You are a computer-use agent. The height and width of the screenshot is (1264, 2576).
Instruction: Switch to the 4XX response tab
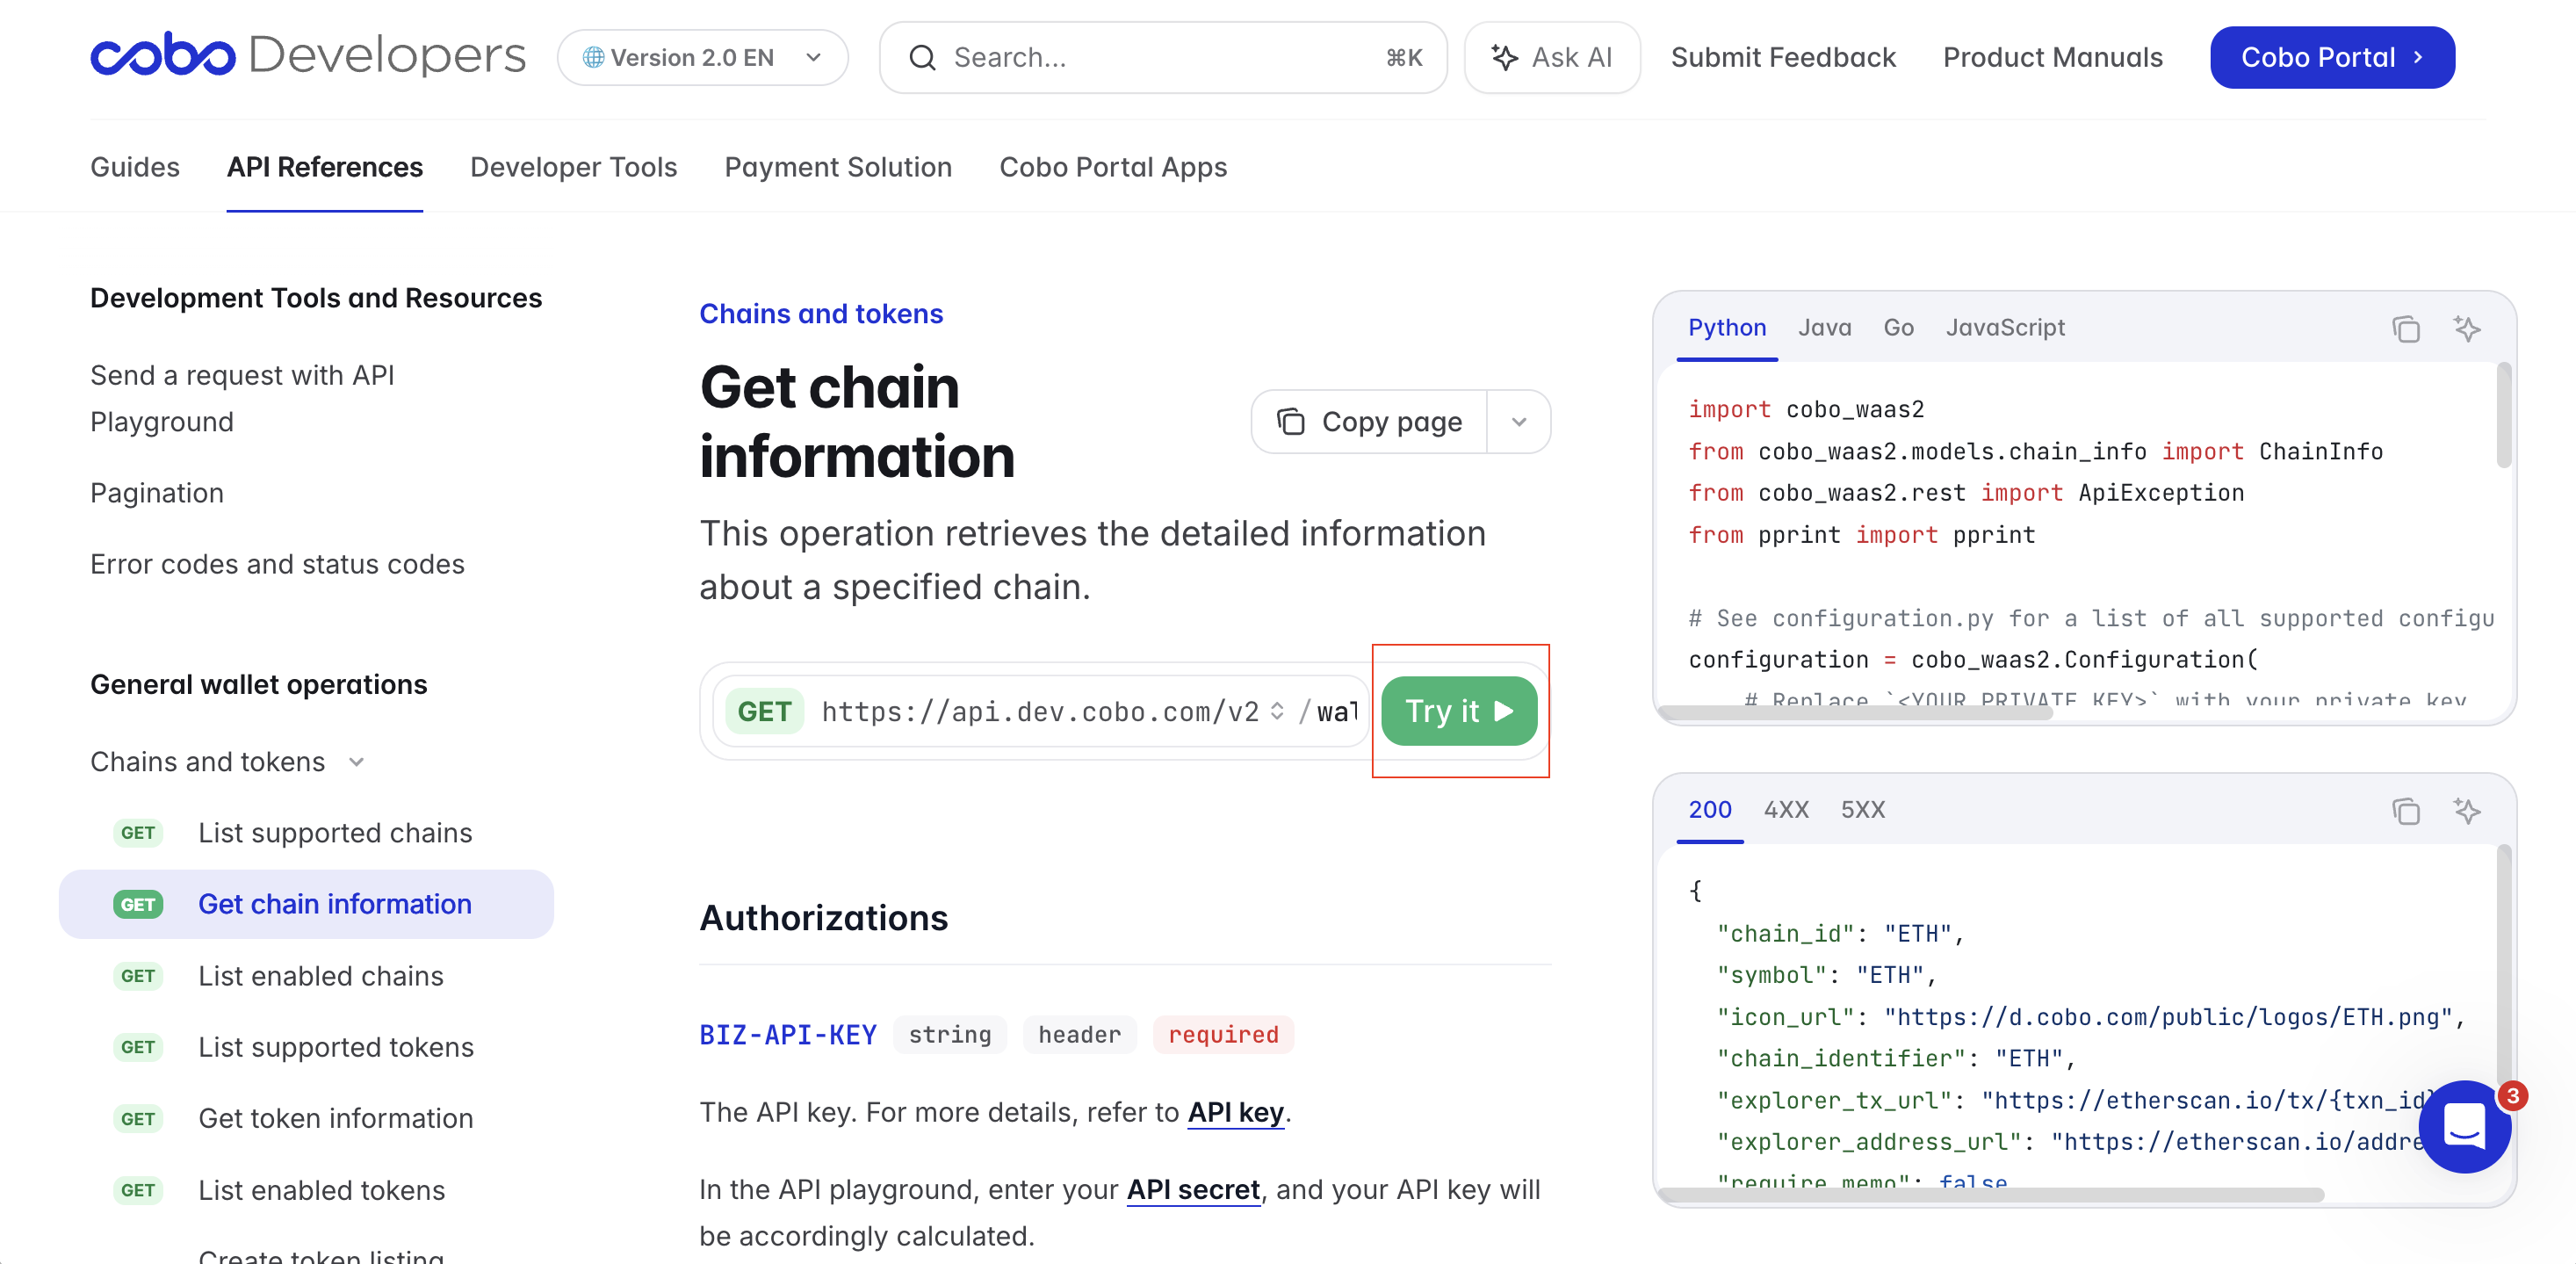click(x=1786, y=810)
